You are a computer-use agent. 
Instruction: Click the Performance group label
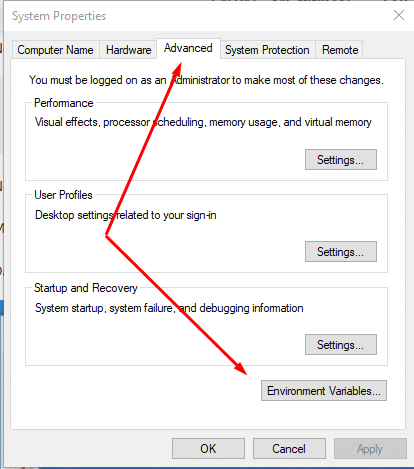64,103
